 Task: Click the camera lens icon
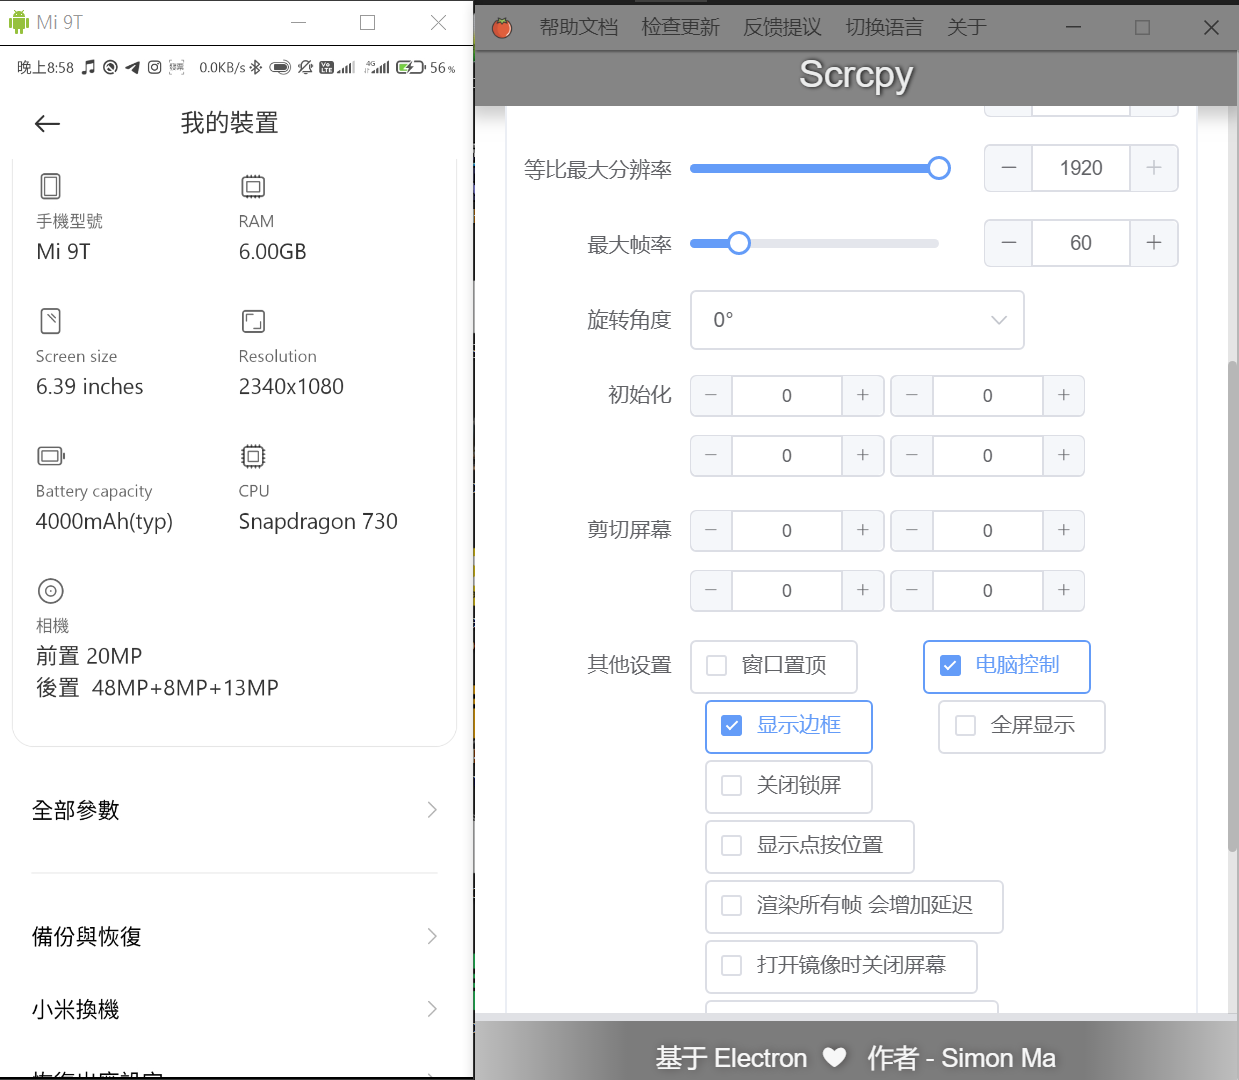click(x=50, y=591)
